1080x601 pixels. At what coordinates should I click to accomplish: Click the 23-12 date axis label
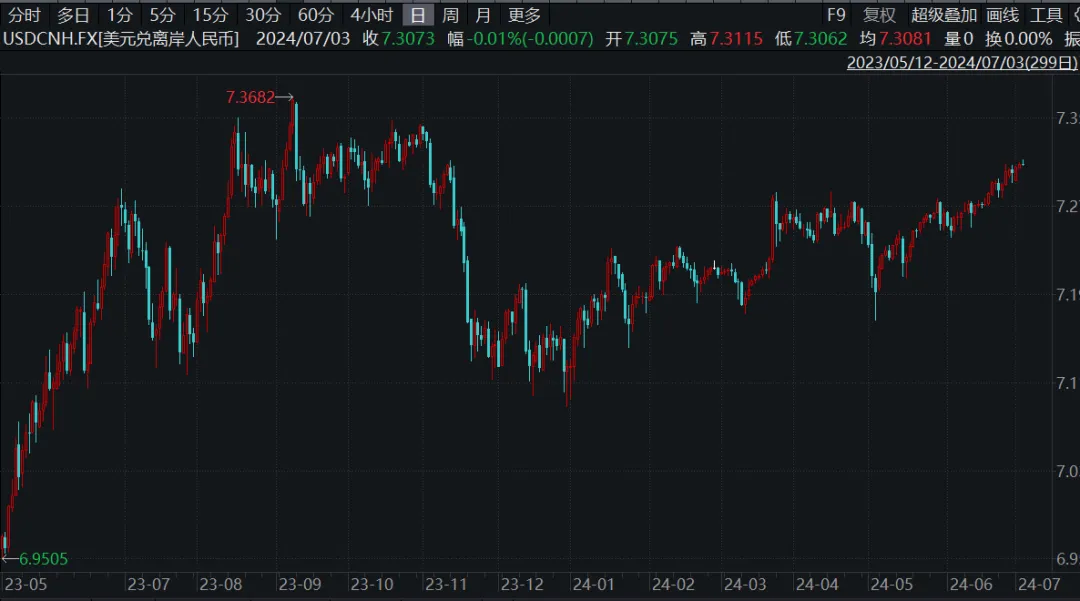pos(522,584)
